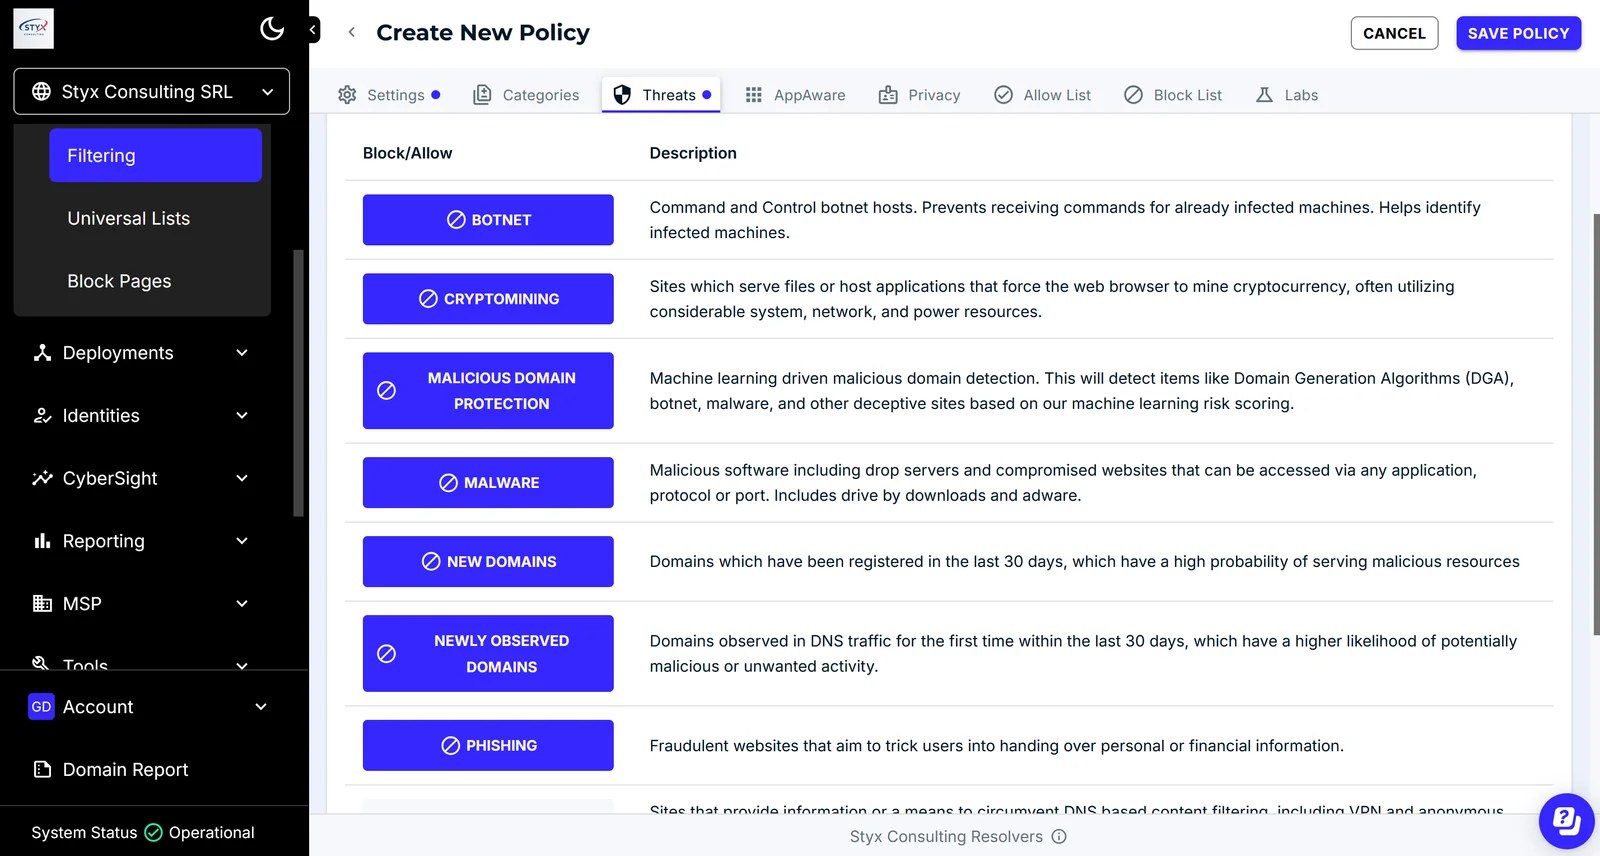Open the help chat bubble icon
Image resolution: width=1600 pixels, height=856 pixels.
1566,821
